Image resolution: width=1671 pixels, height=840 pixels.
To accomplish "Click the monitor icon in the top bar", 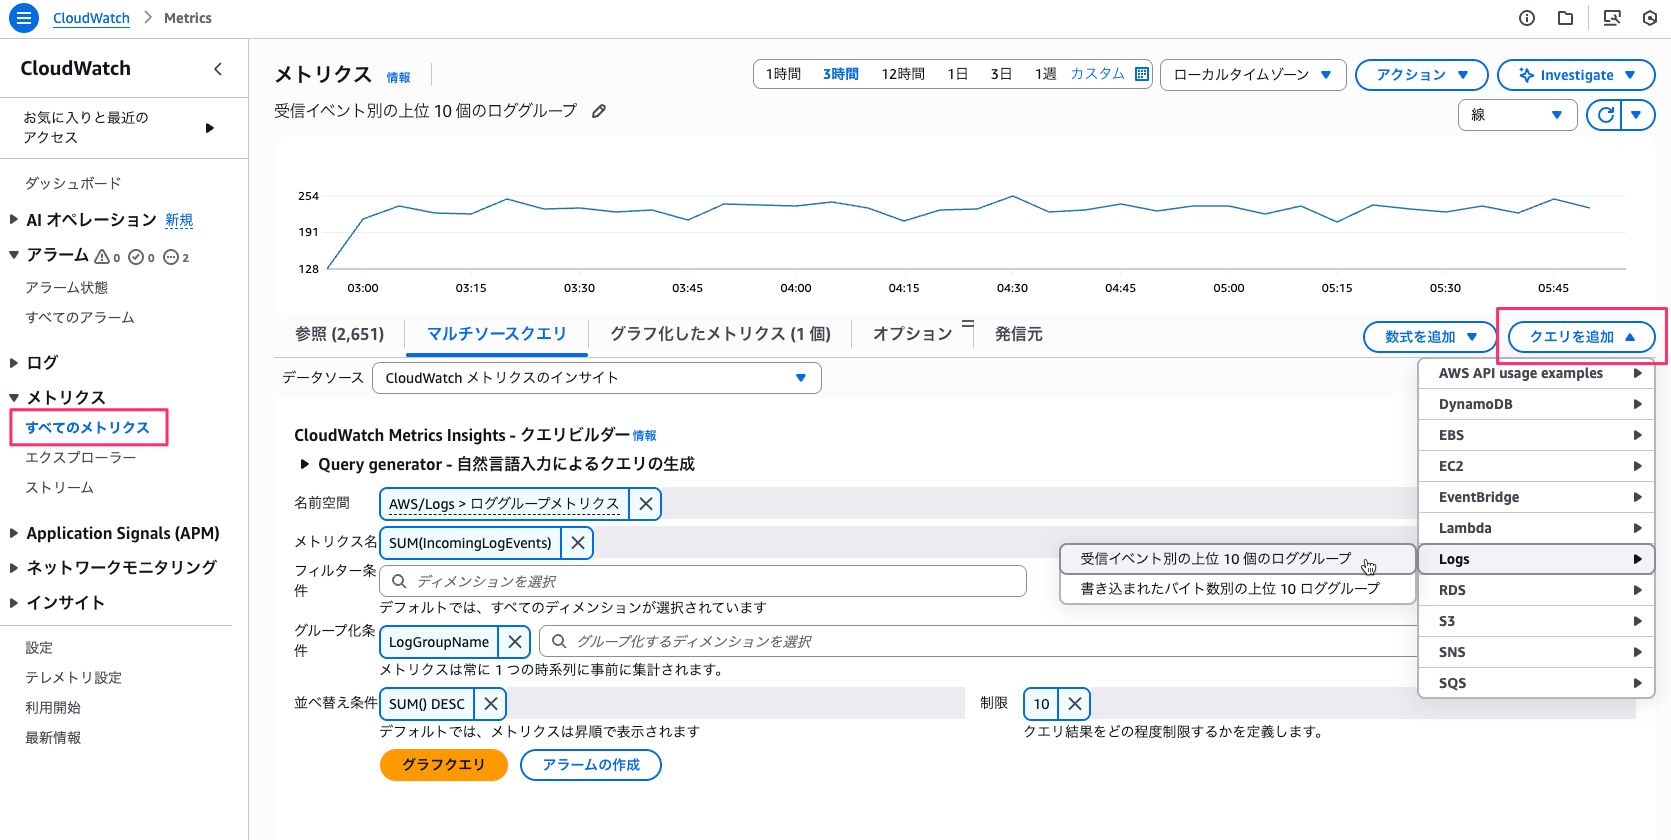I will pyautogui.click(x=1612, y=18).
